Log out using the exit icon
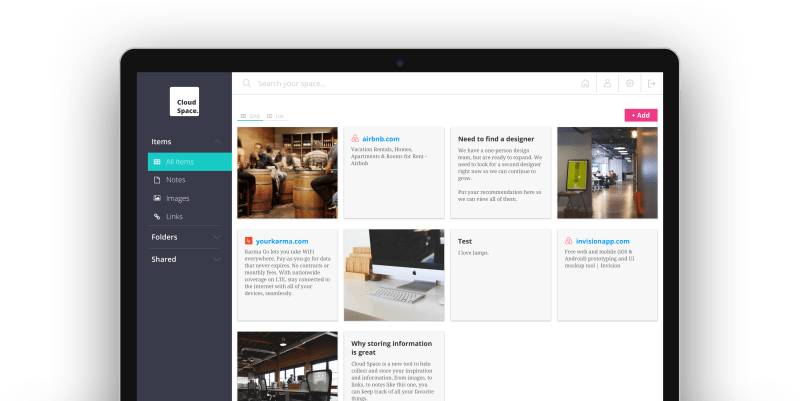The width and height of the screenshot is (800, 401). click(652, 83)
